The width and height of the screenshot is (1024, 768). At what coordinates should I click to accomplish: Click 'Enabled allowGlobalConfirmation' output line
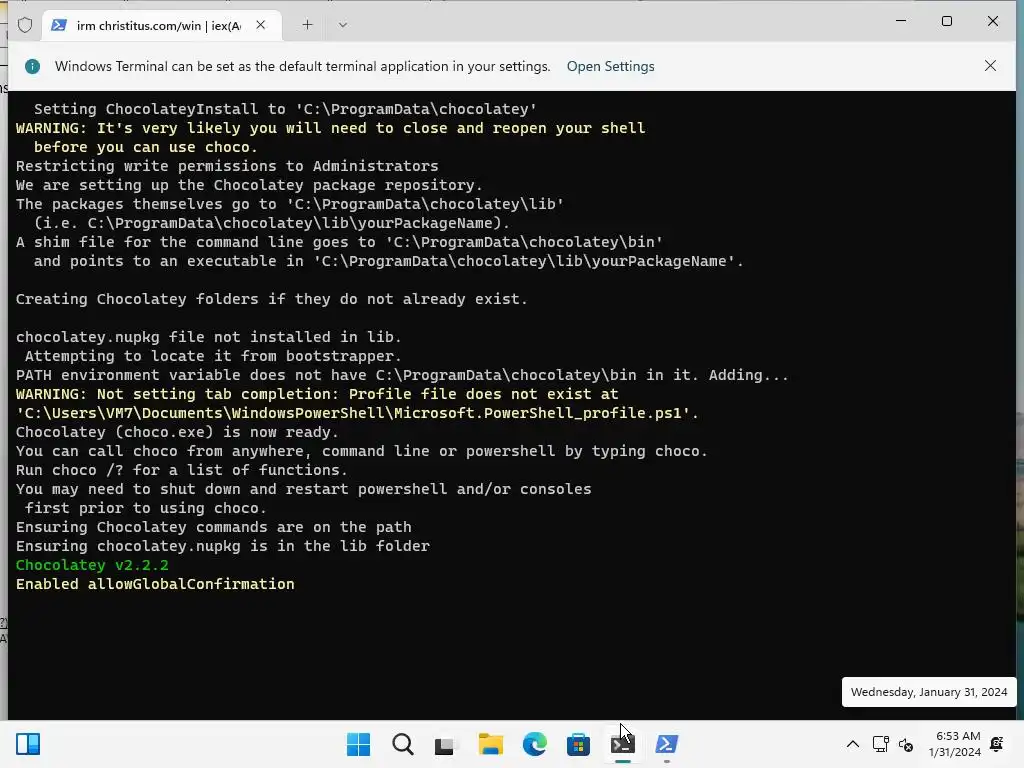point(155,584)
